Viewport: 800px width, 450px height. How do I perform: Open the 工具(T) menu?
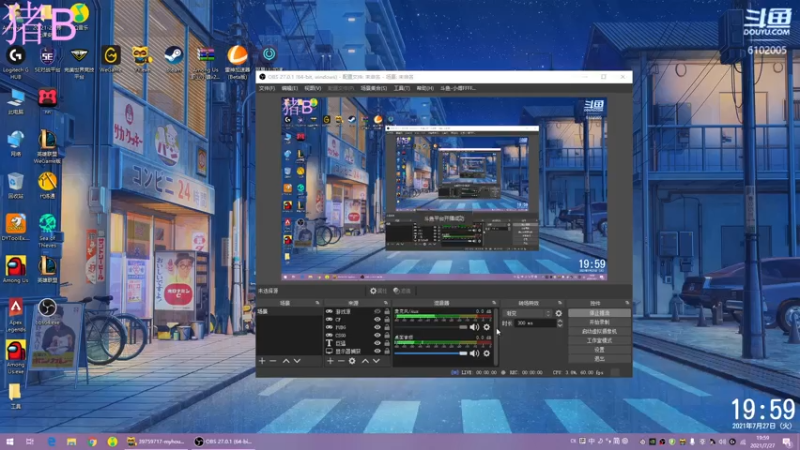tap(402, 88)
